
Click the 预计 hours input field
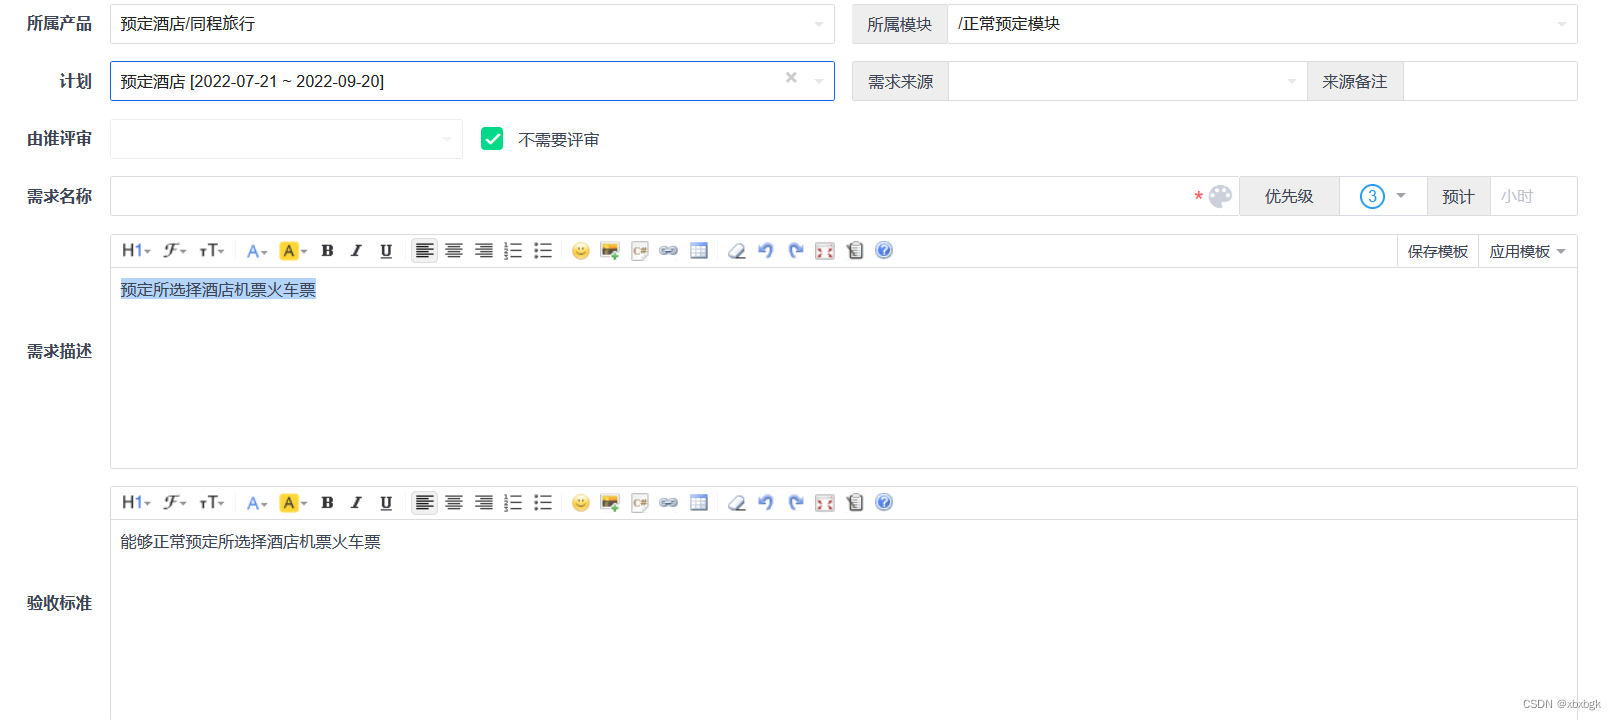pos(1533,196)
